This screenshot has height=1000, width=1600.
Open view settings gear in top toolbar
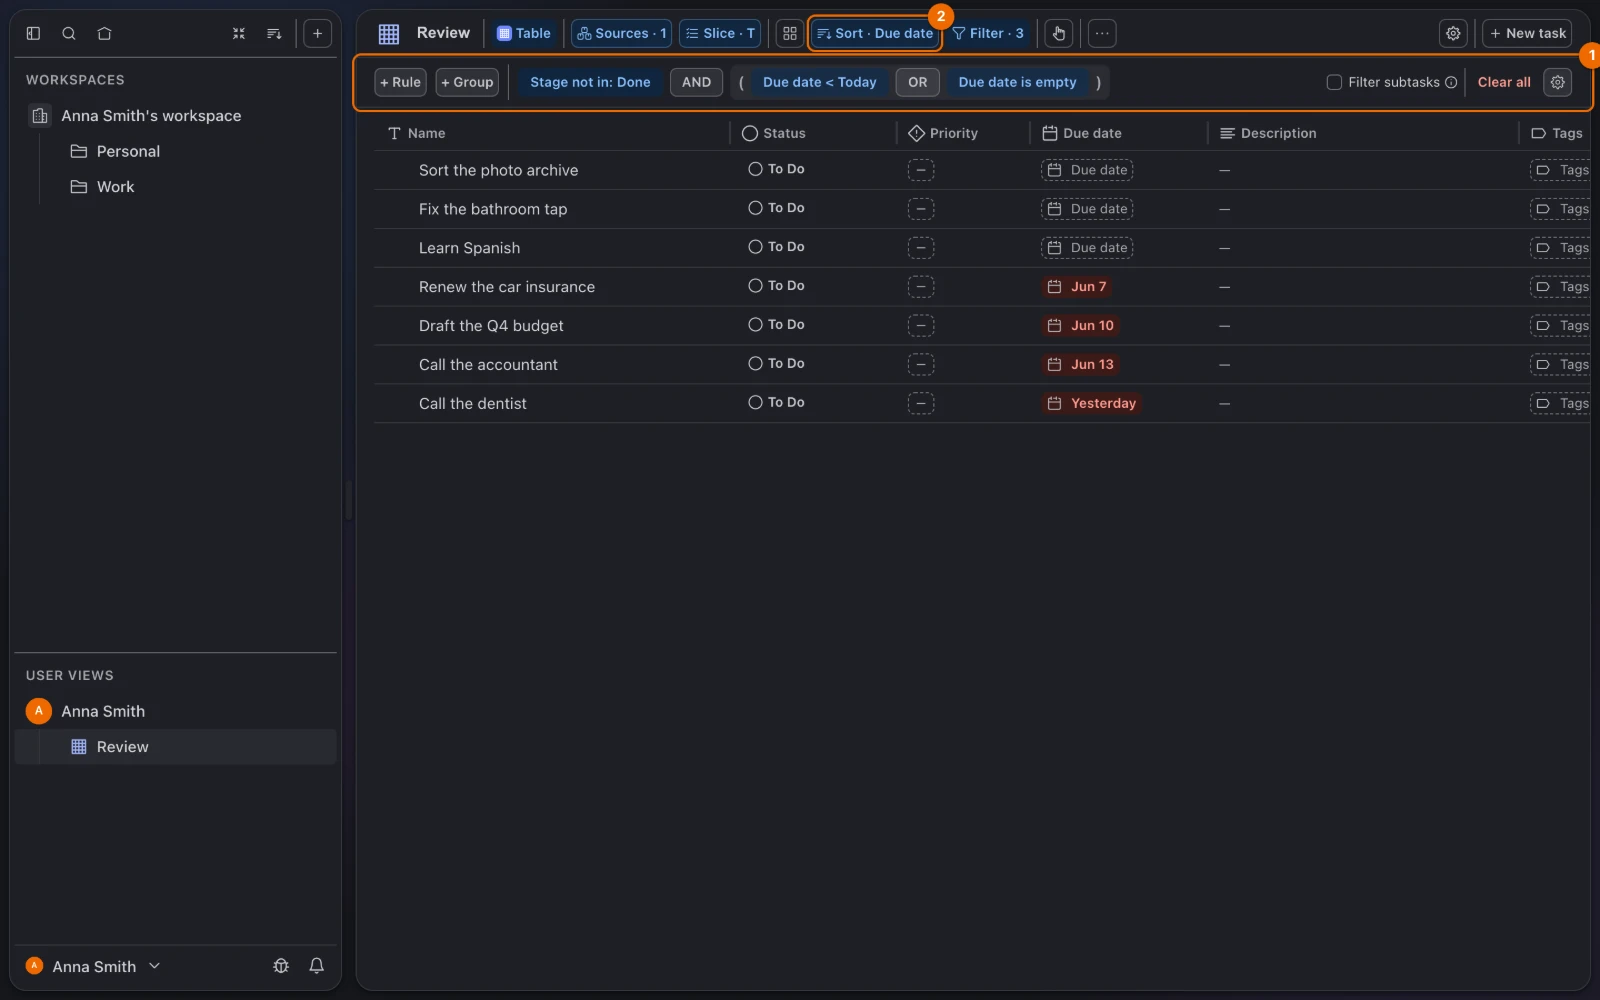(1453, 33)
